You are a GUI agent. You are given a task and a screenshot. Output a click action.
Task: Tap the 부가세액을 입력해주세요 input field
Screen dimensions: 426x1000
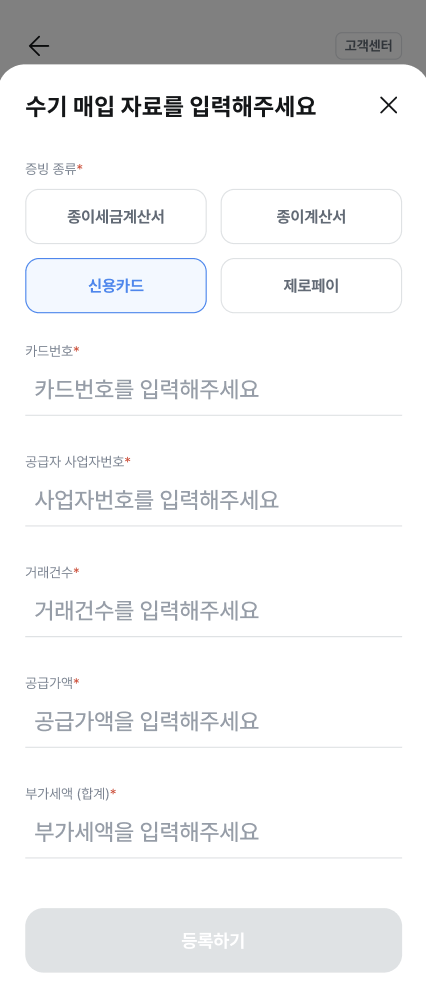(x=214, y=832)
